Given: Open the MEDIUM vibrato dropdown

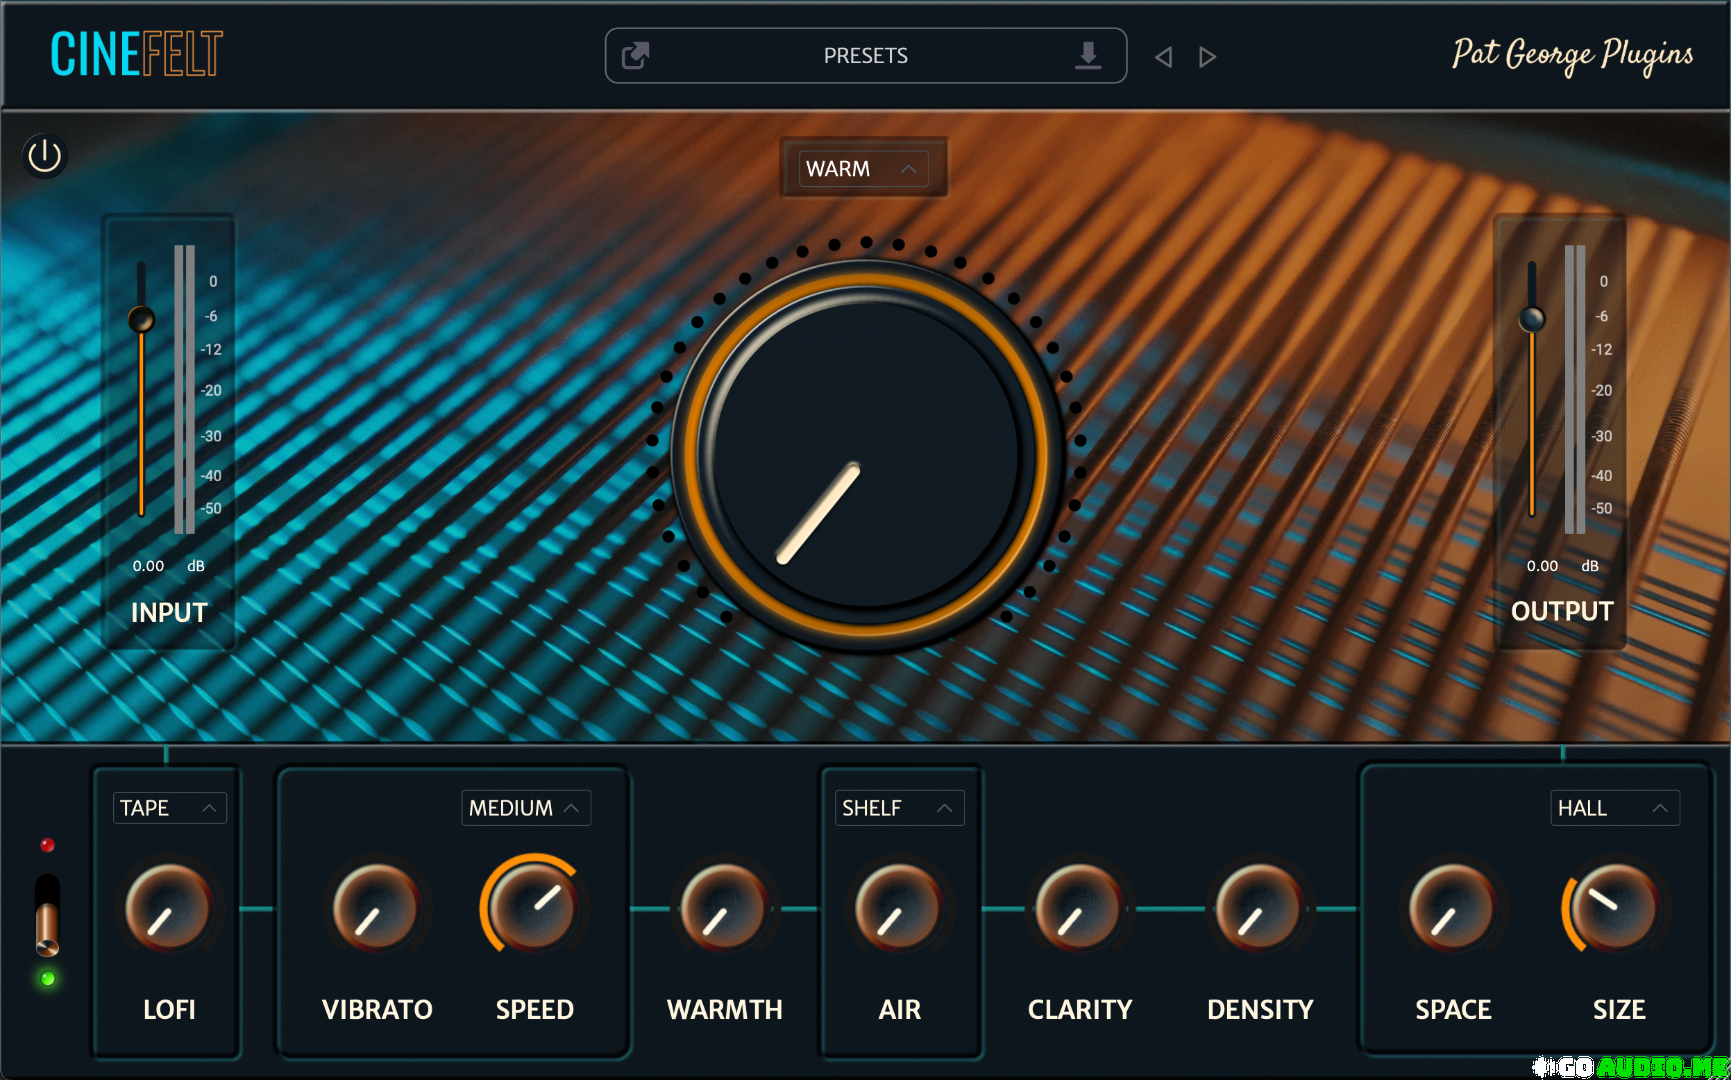Looking at the screenshot, I should point(525,808).
